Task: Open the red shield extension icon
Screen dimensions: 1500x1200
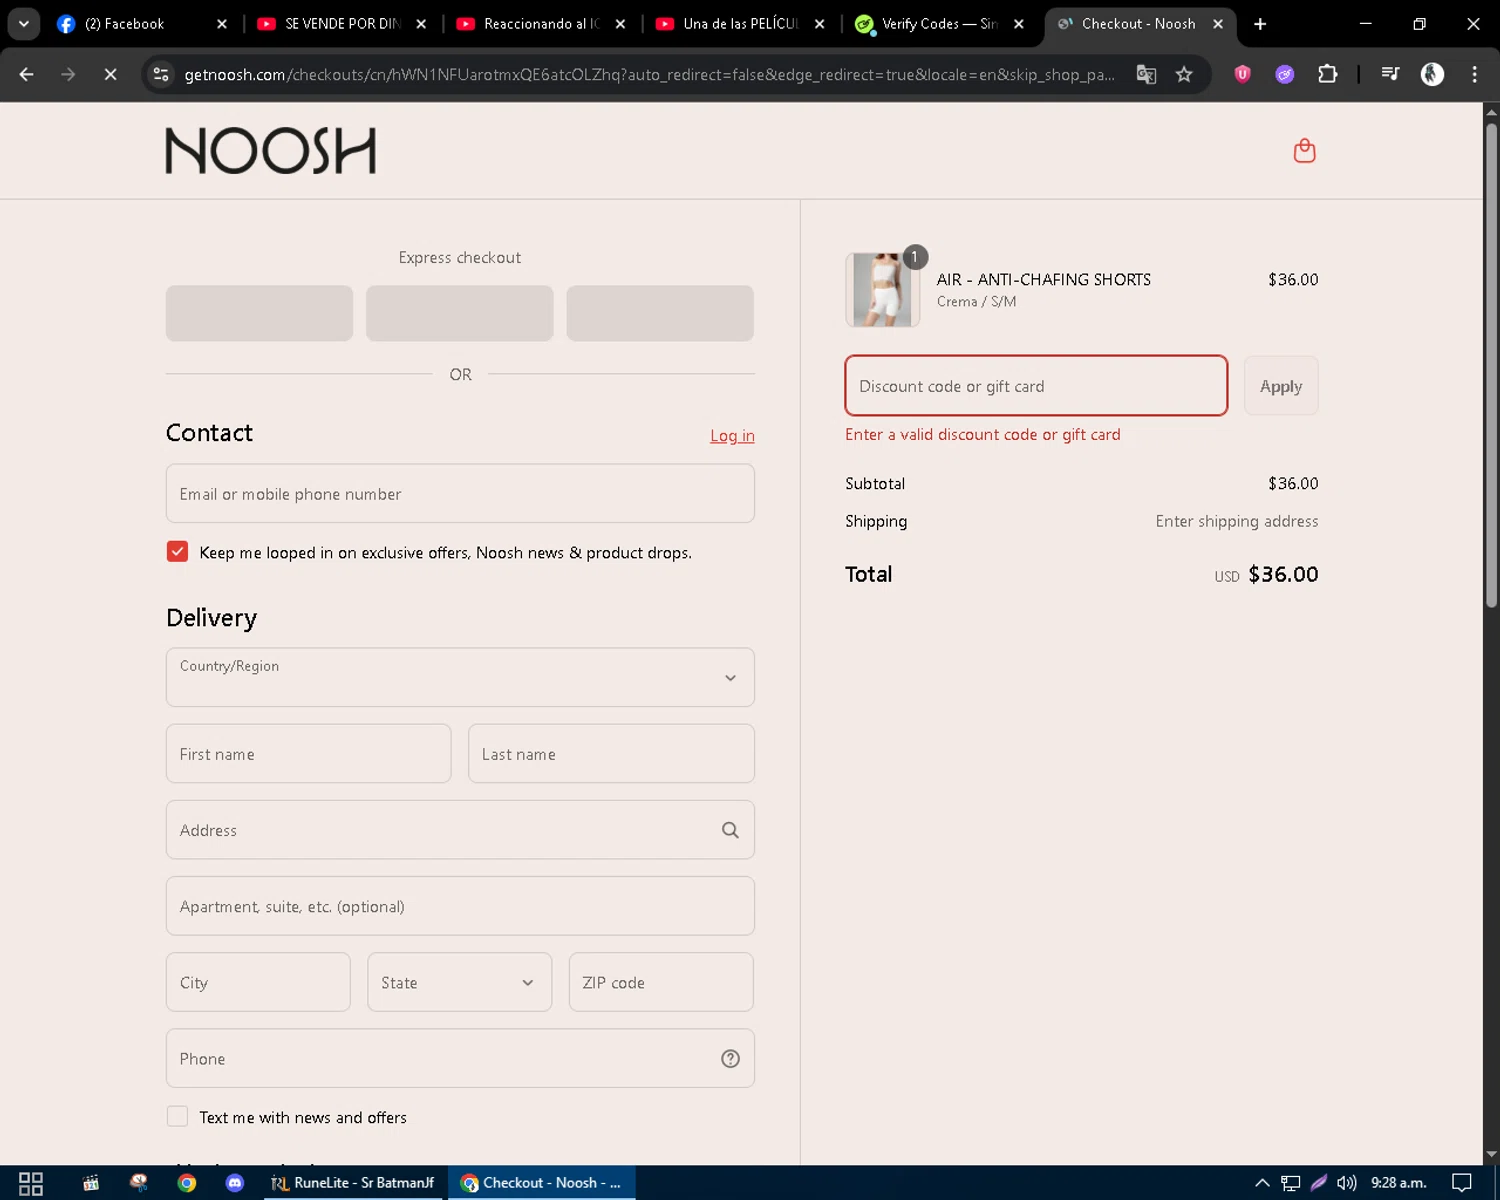Action: point(1243,74)
